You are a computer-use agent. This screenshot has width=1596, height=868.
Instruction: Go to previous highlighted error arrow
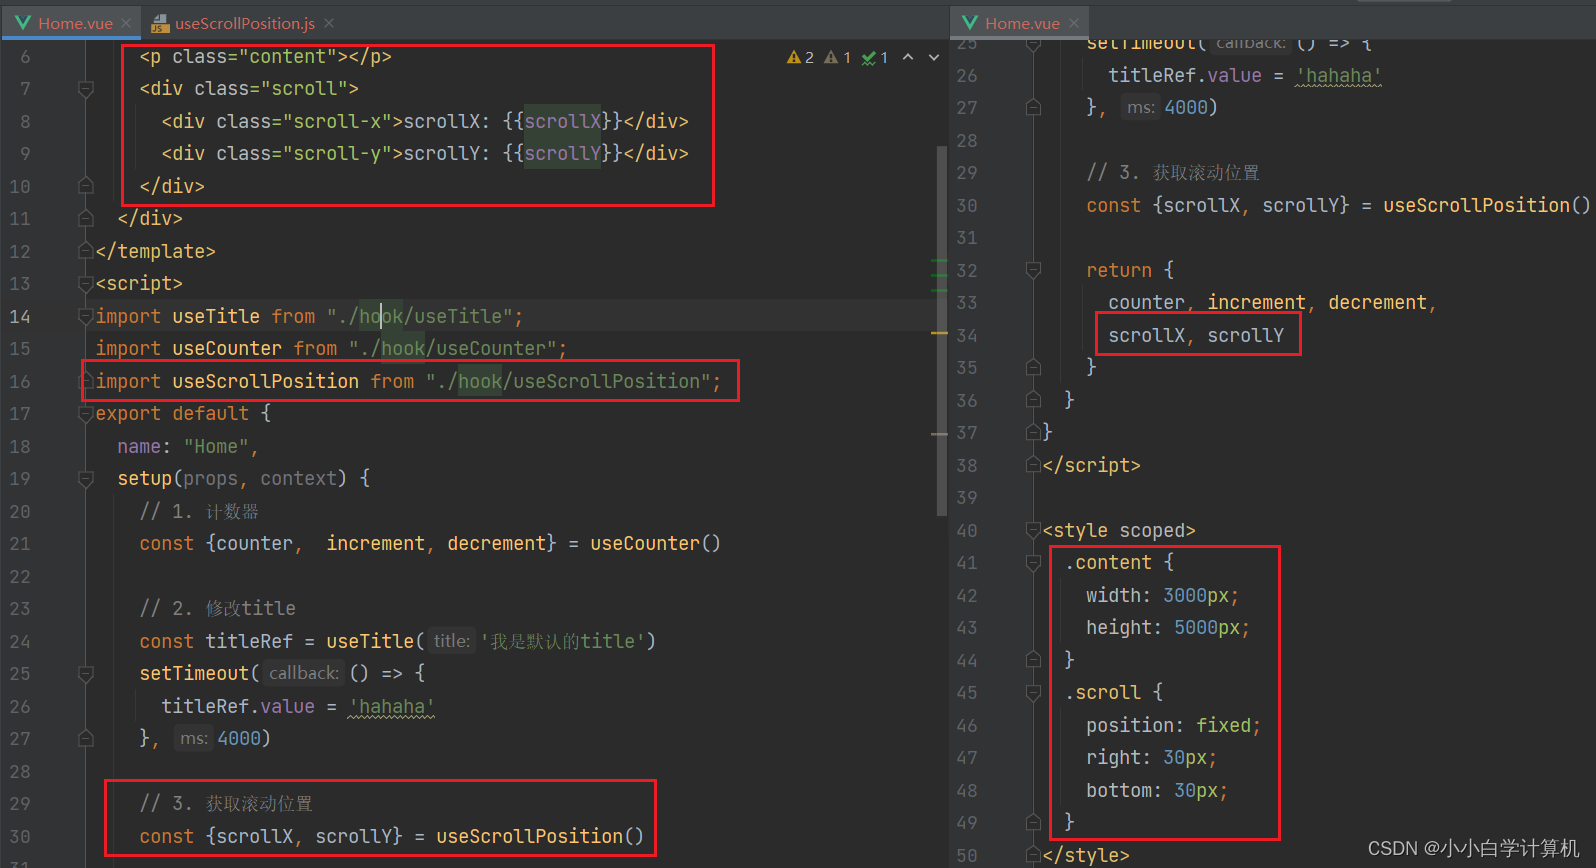point(908,58)
